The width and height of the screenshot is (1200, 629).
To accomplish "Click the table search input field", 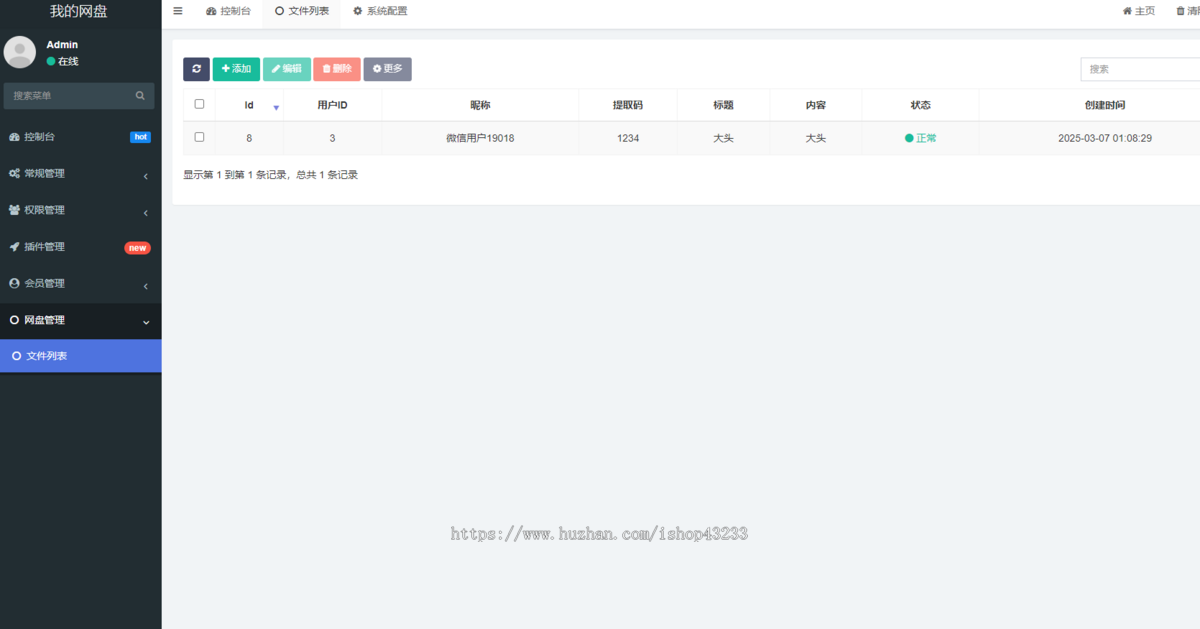I will click(x=1140, y=69).
